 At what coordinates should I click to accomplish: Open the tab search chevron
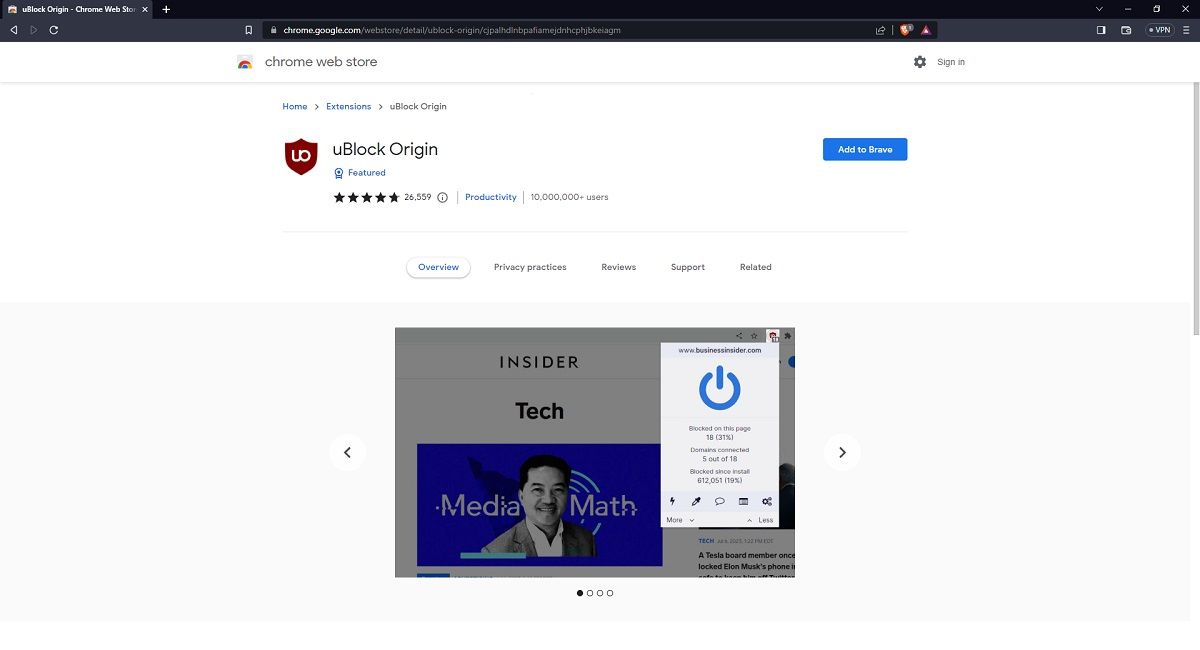[1100, 8]
